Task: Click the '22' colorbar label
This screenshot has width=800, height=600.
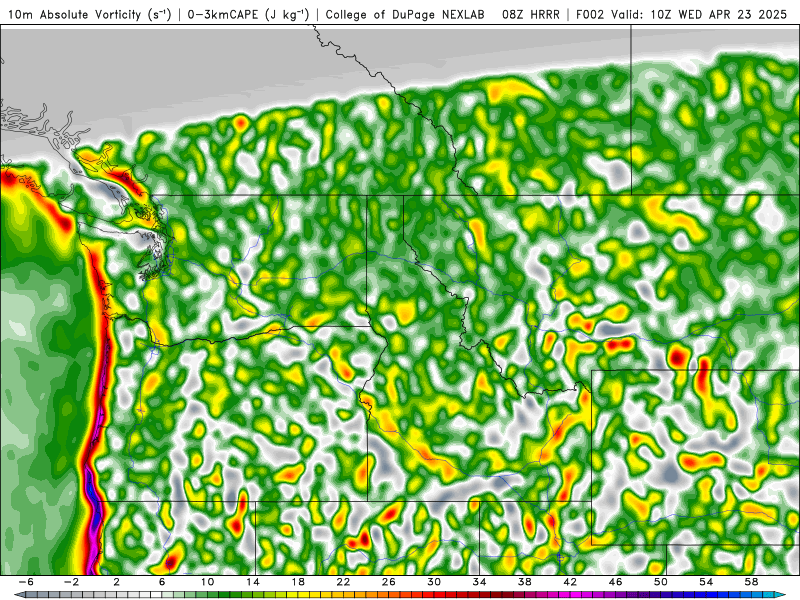Action: [x=343, y=582]
